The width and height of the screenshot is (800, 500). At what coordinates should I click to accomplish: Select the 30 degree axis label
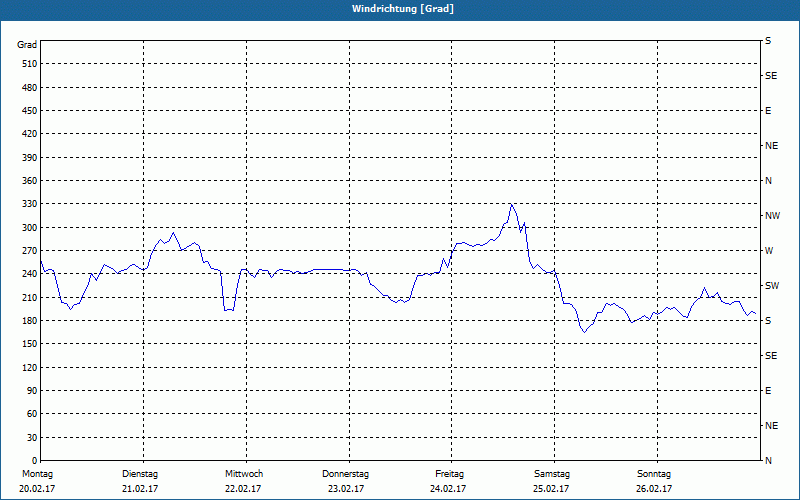32,437
